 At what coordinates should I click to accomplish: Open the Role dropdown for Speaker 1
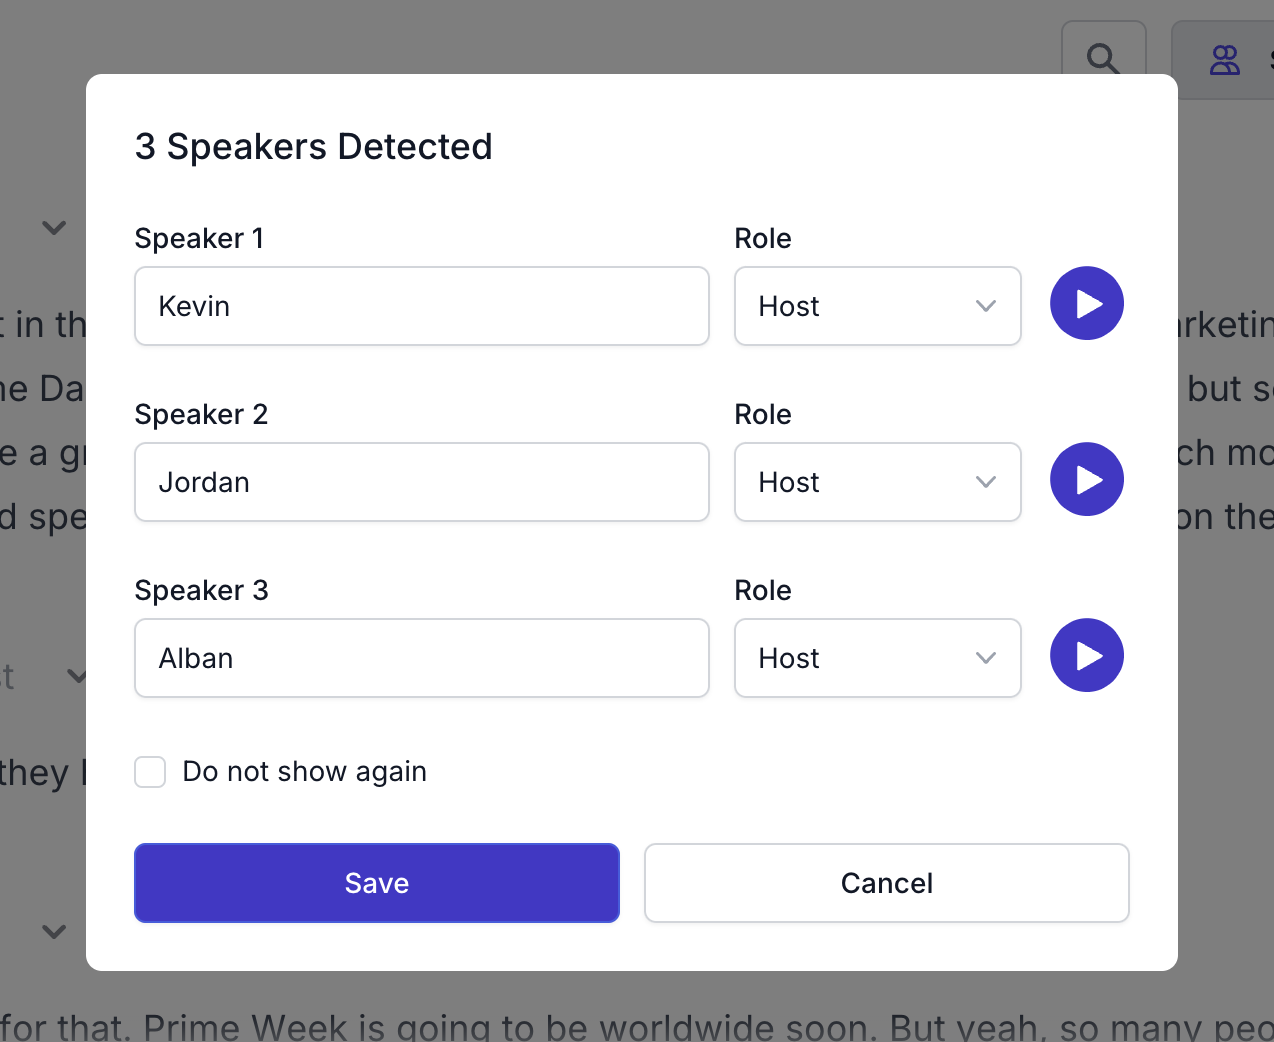point(877,306)
